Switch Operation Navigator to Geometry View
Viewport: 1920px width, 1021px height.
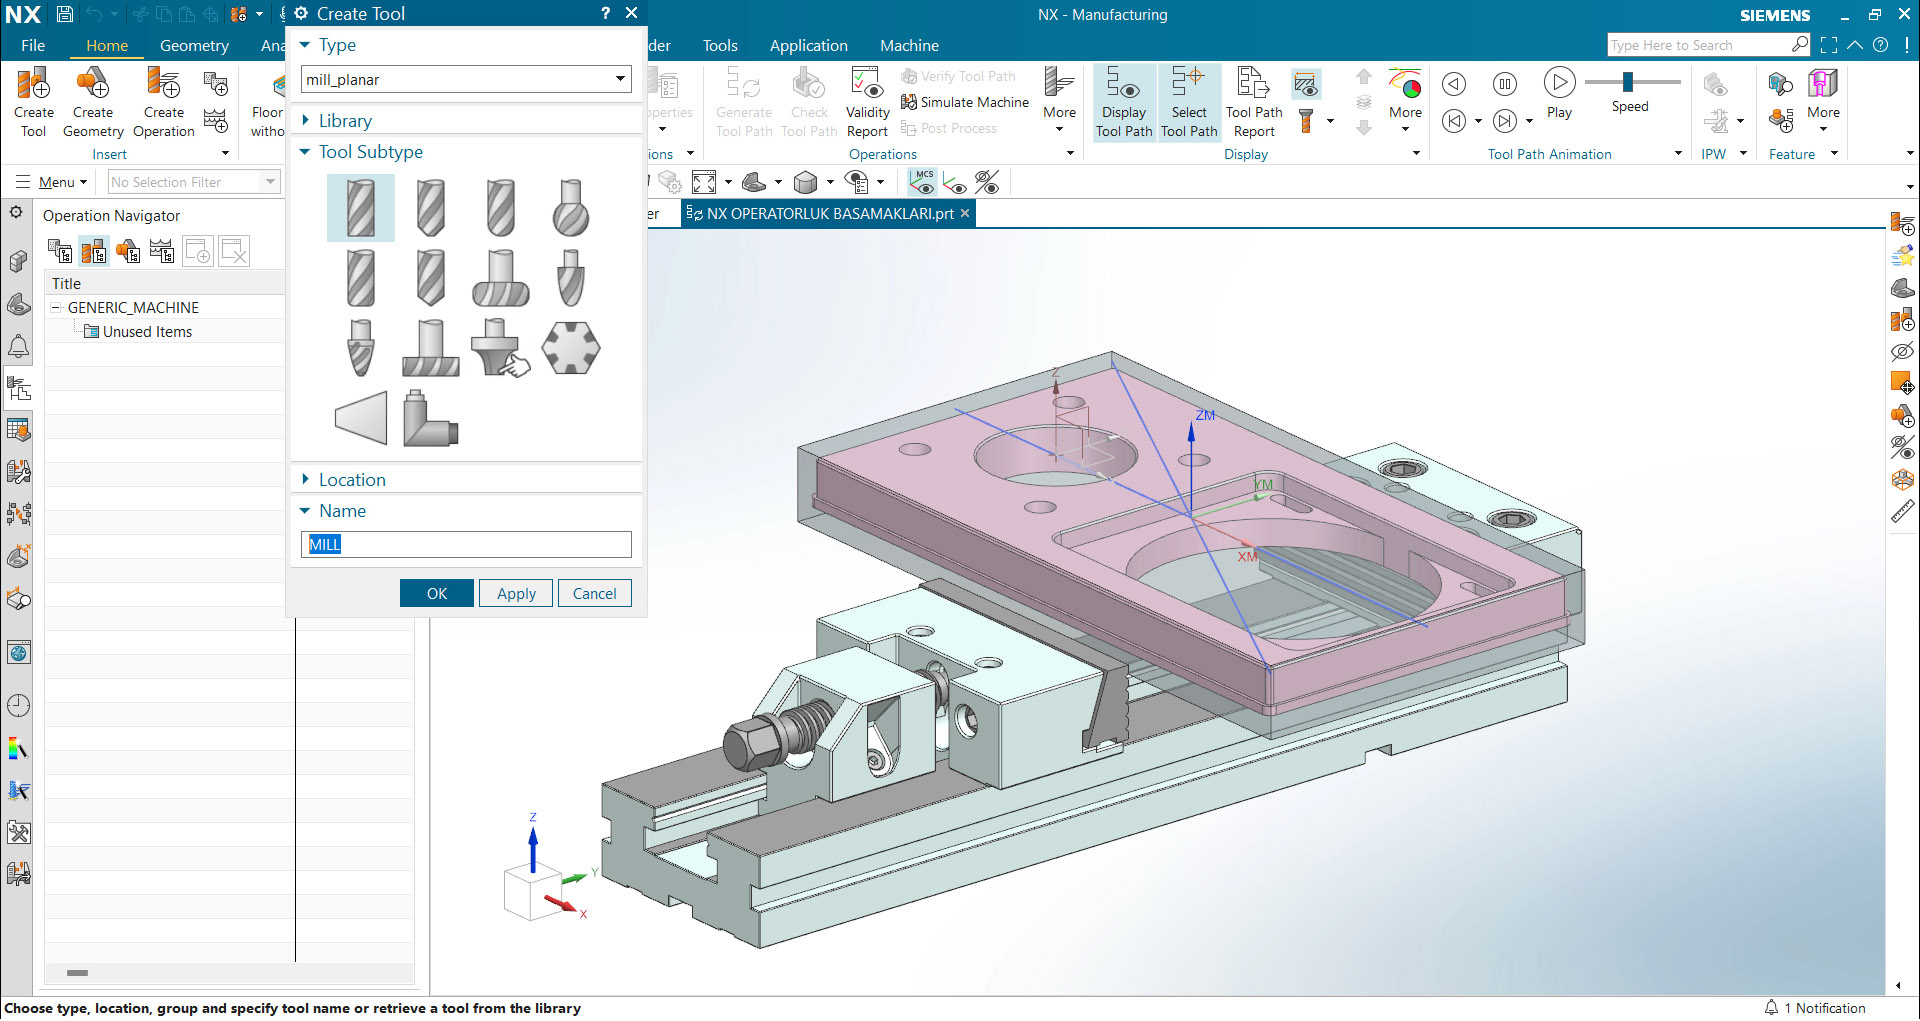point(128,251)
